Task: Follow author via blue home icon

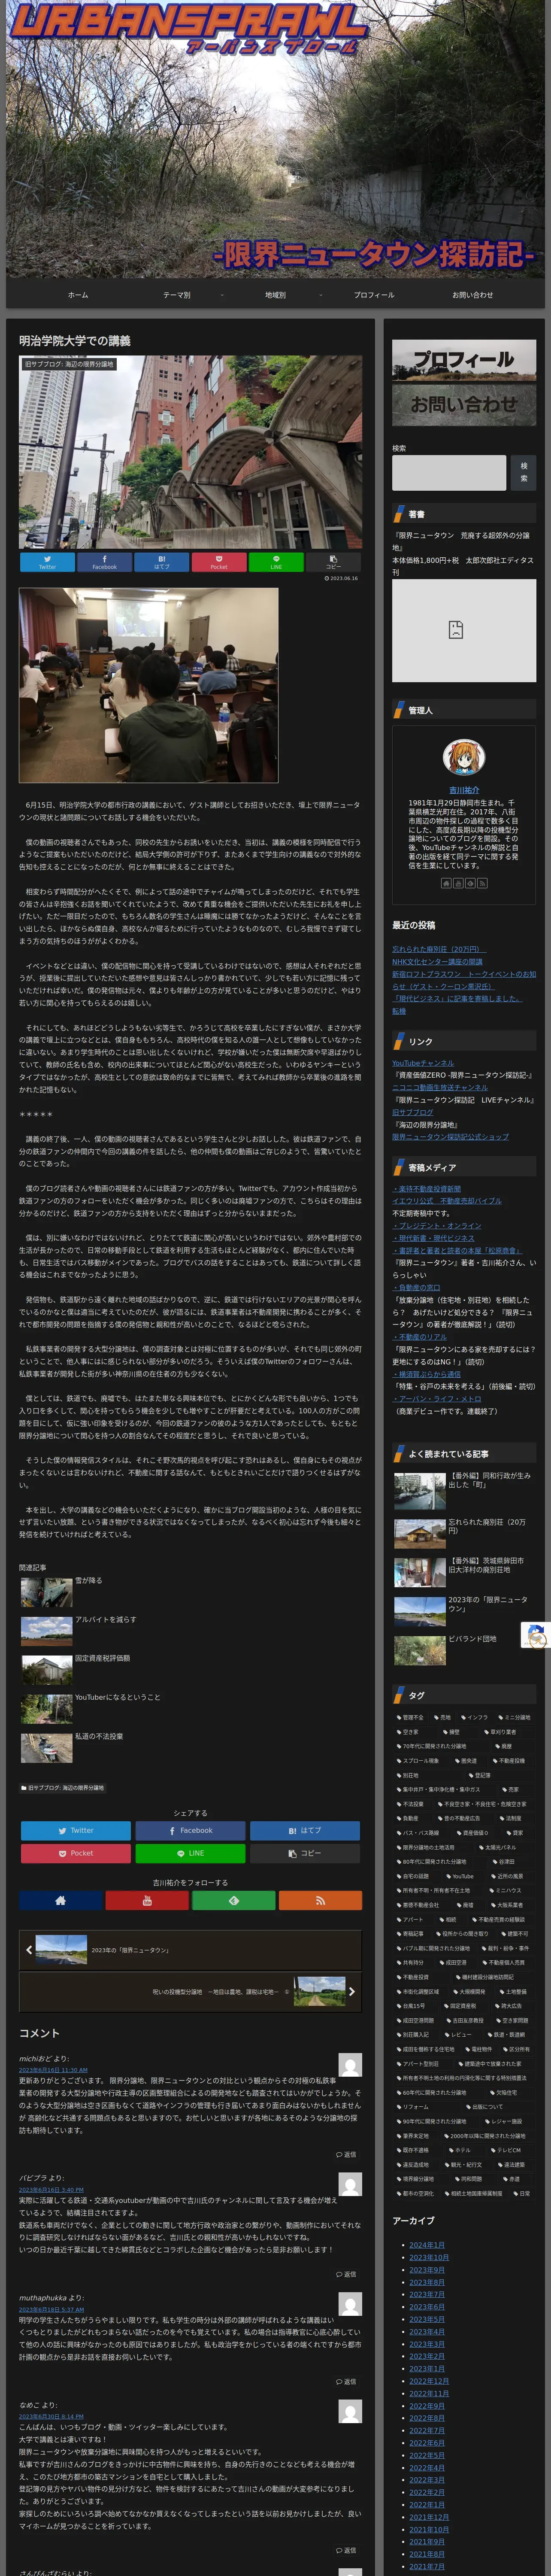Action: [61, 1901]
